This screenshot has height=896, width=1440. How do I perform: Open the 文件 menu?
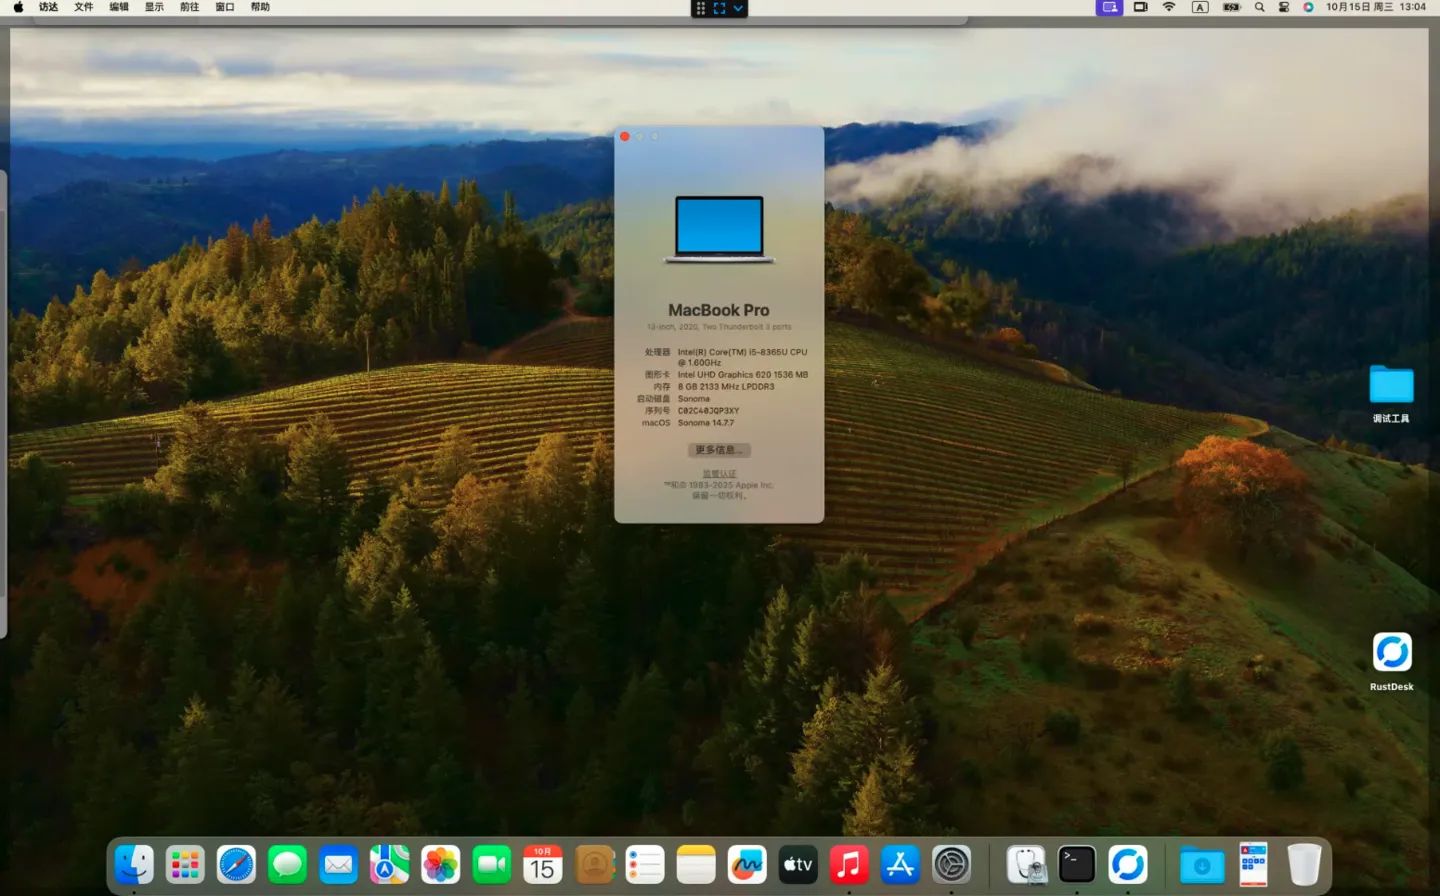point(84,7)
